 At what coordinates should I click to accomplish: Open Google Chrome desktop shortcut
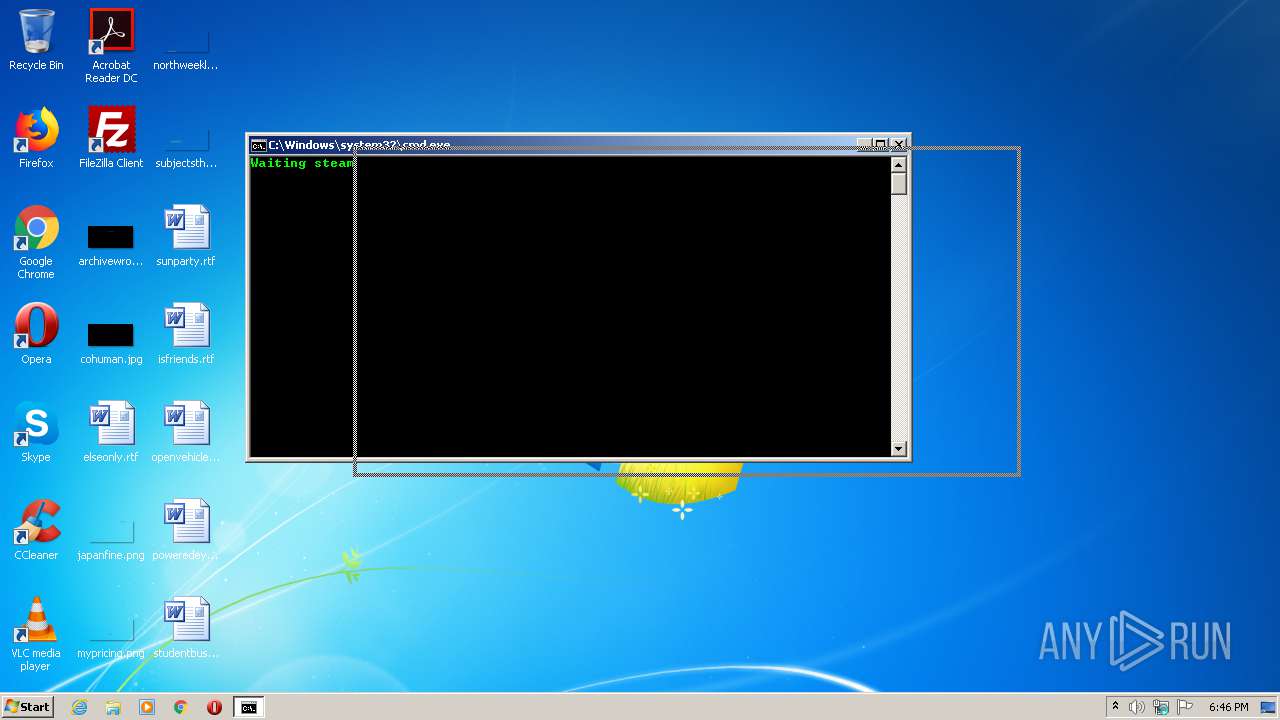[36, 242]
